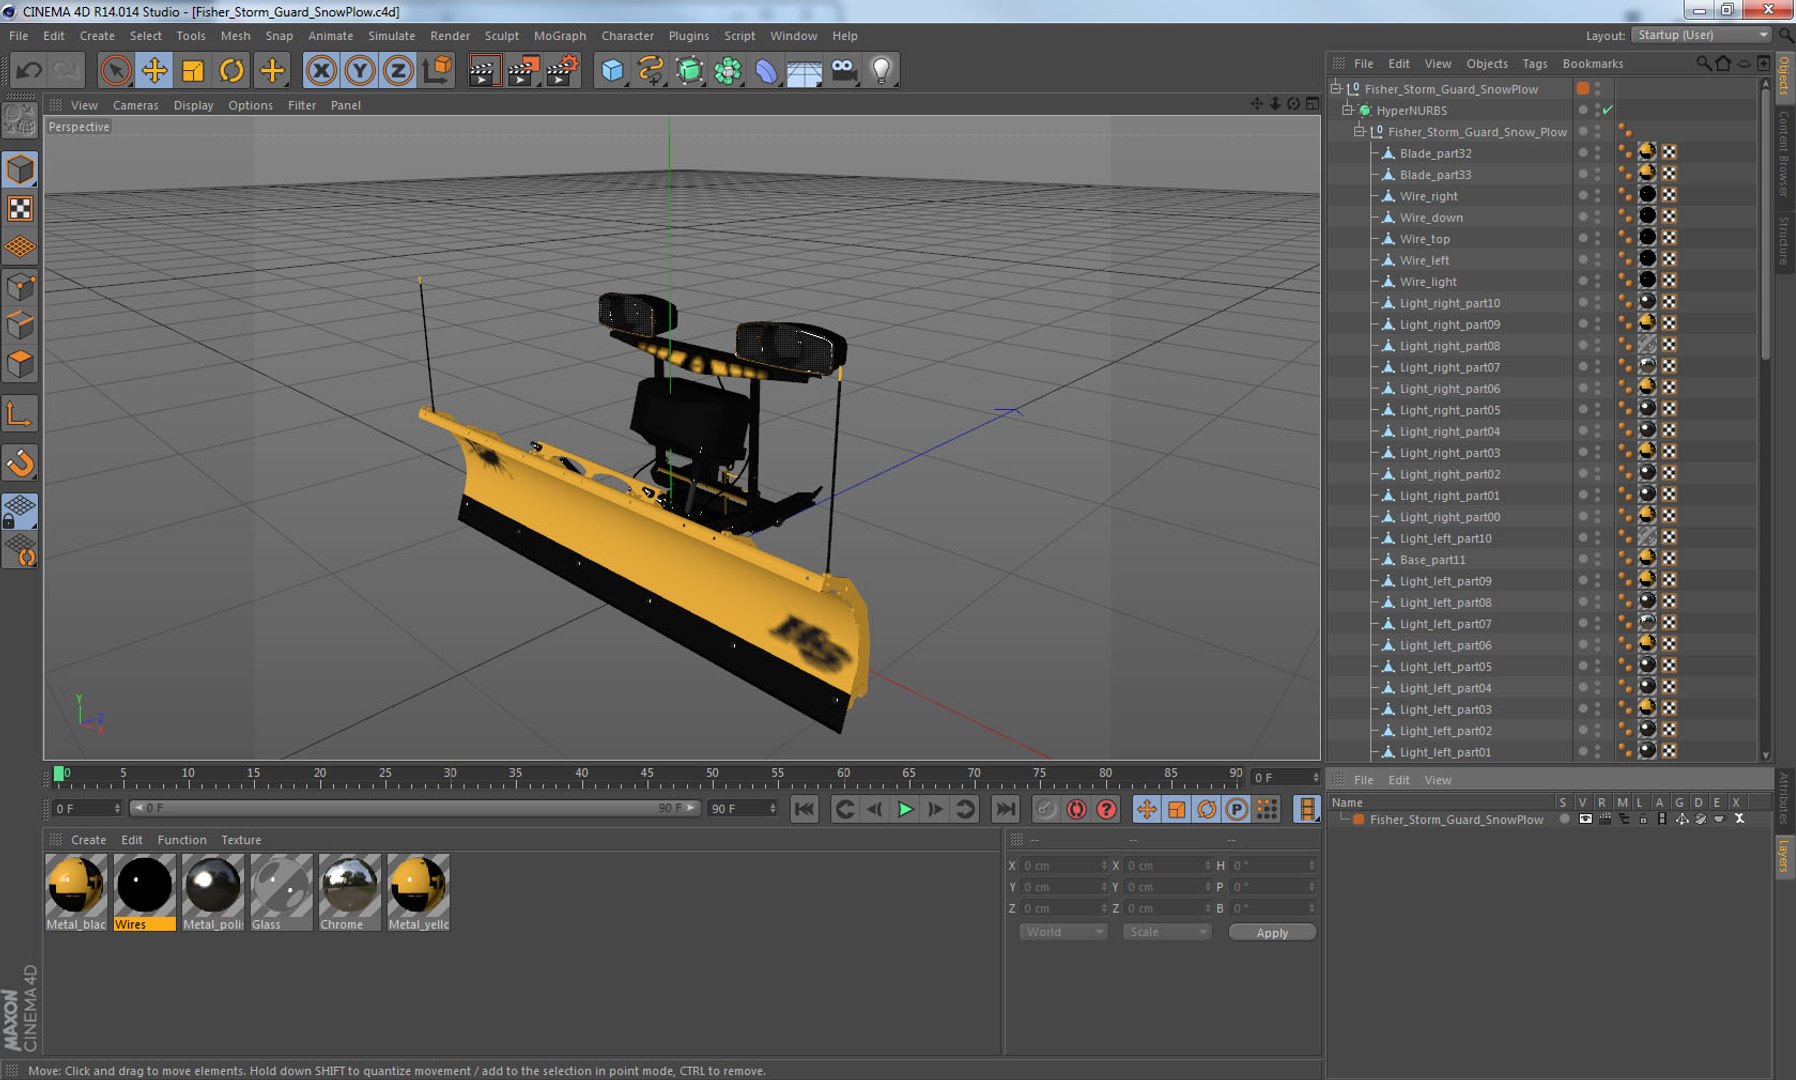Click the Camera object icon
This screenshot has height=1080, width=1796.
(843, 70)
